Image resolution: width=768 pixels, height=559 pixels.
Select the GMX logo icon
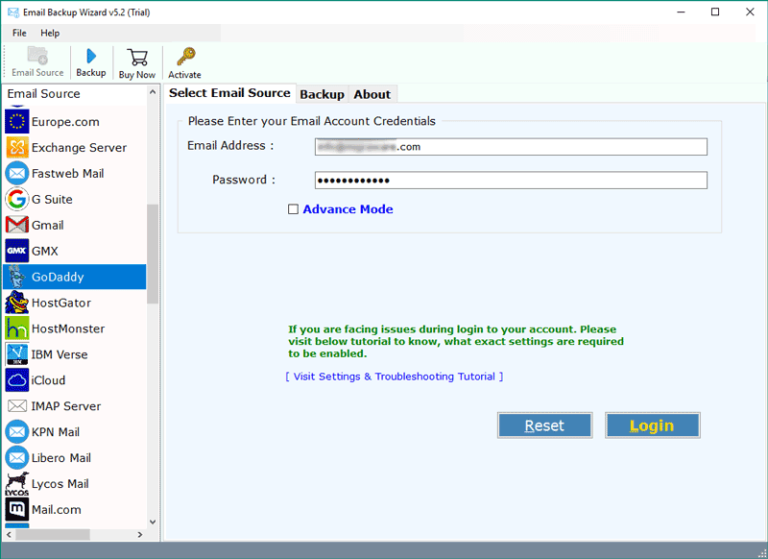[x=17, y=251]
